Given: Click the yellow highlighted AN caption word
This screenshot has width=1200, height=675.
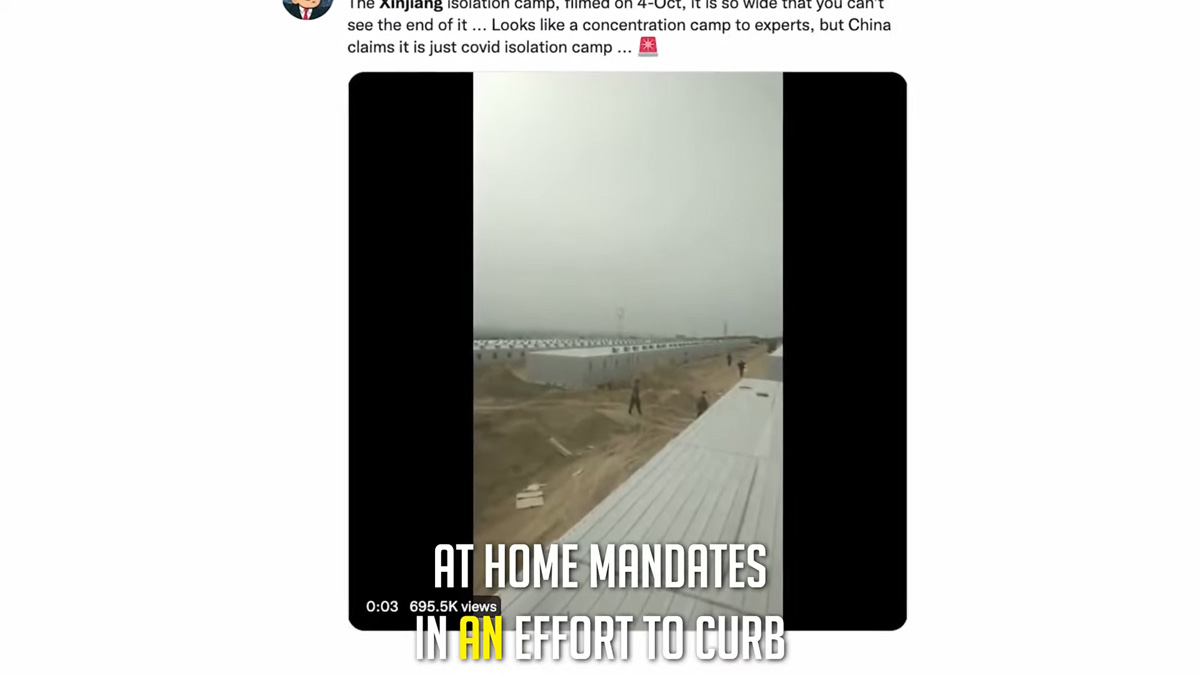Looking at the screenshot, I should point(480,640).
